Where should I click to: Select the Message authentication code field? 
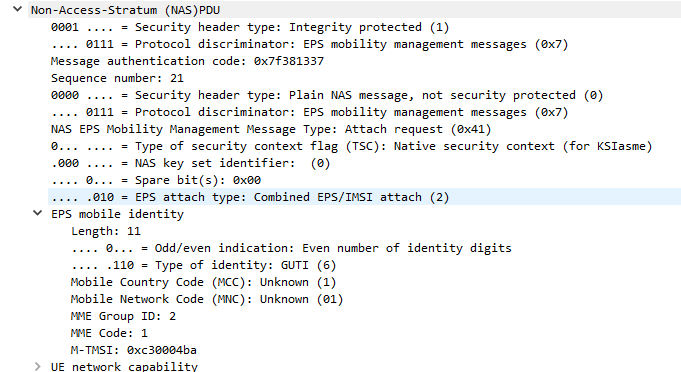click(x=187, y=61)
